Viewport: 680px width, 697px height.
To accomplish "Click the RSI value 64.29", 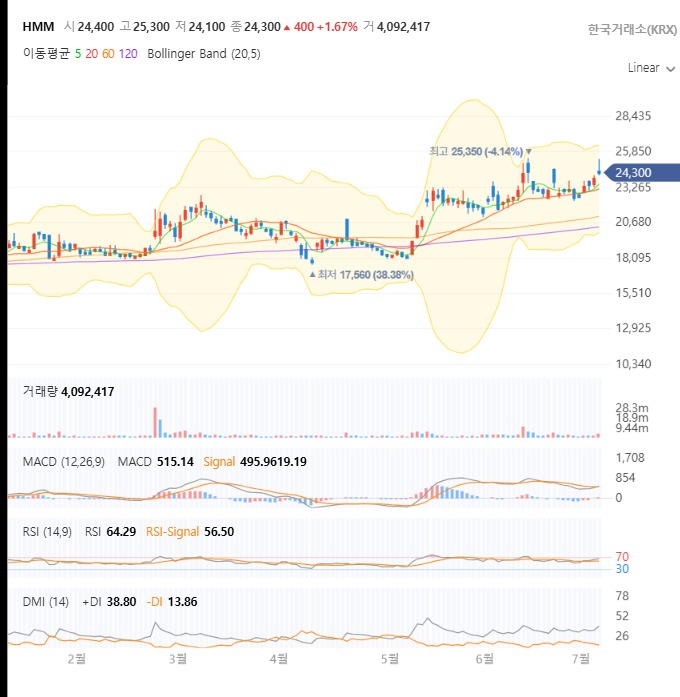I will pyautogui.click(x=121, y=532).
